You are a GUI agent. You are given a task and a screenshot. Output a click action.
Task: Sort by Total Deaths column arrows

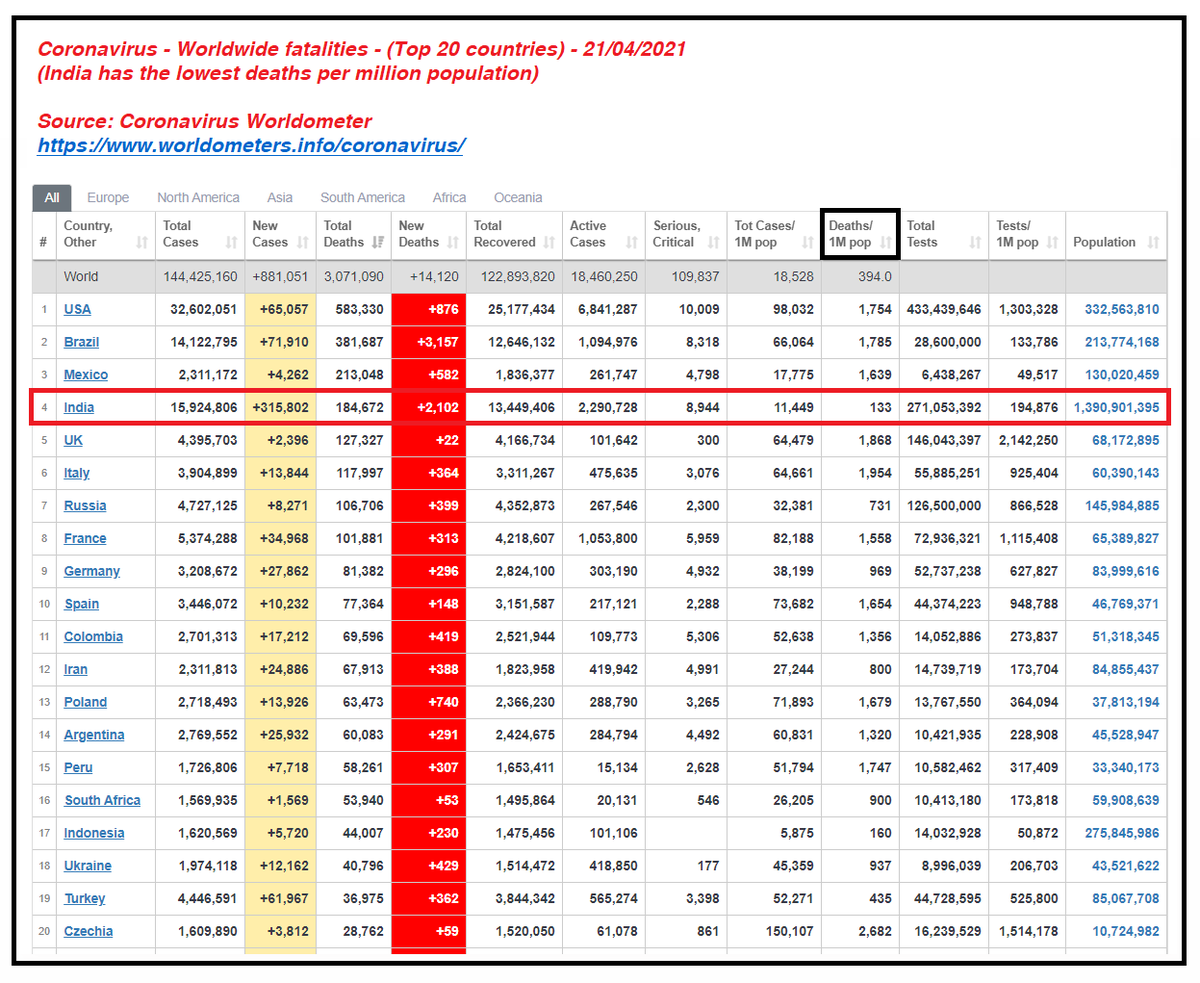click(377, 243)
